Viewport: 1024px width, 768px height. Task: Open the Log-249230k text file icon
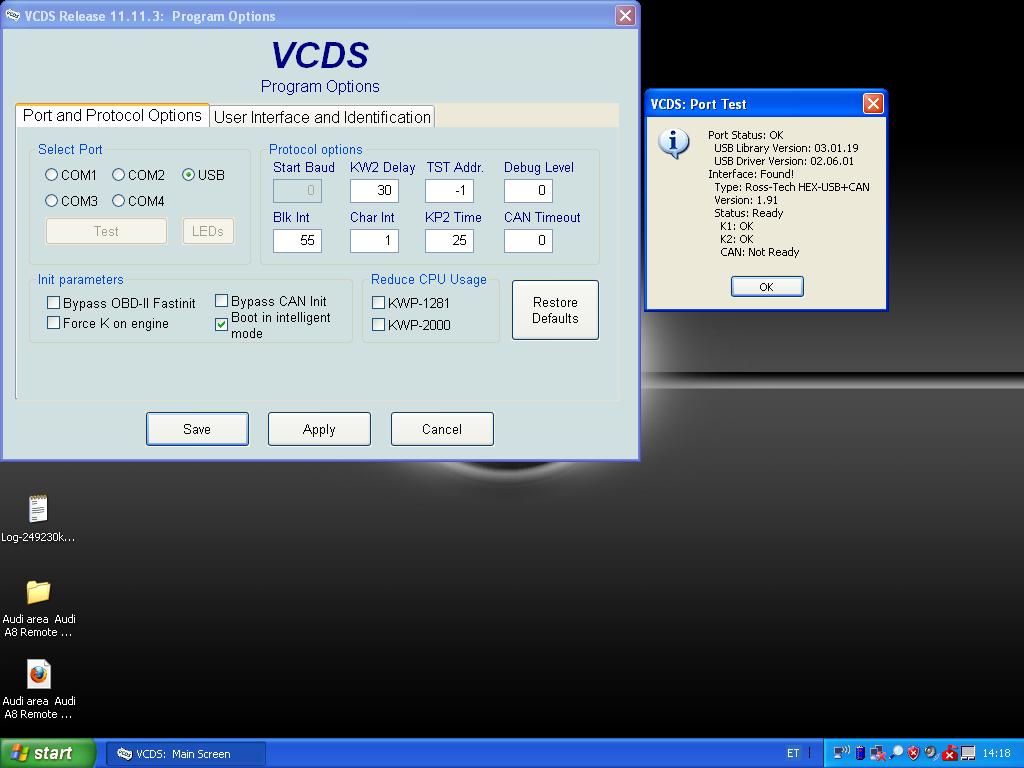[38, 509]
